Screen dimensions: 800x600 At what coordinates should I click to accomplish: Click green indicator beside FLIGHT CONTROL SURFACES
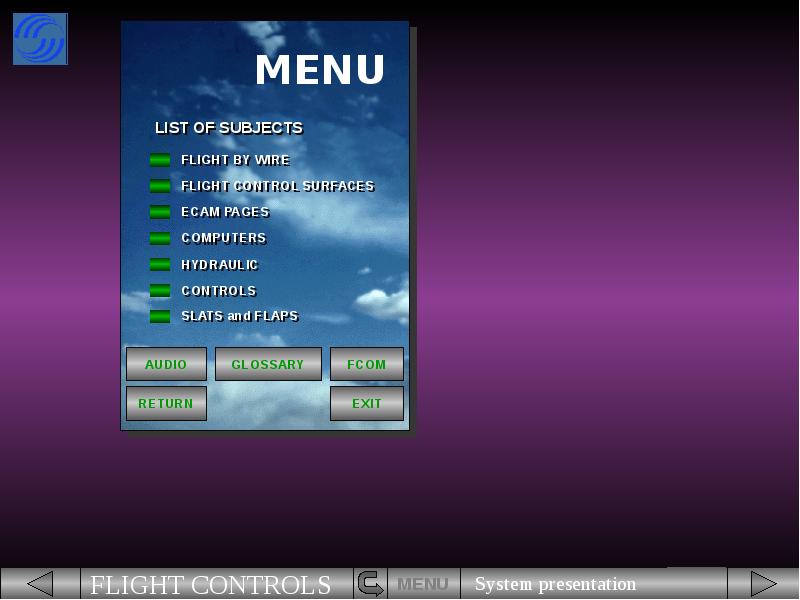point(160,186)
